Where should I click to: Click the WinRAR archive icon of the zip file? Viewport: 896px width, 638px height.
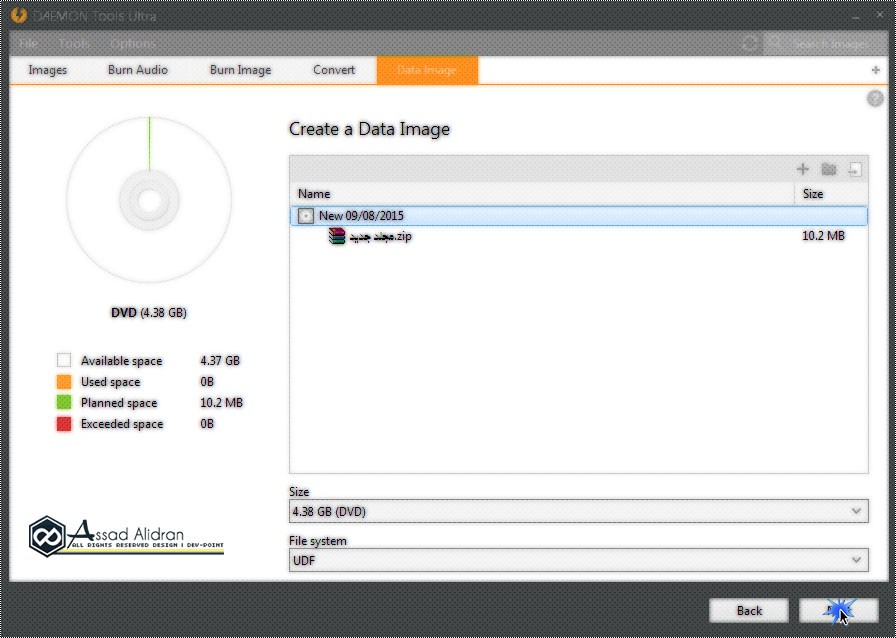[337, 236]
